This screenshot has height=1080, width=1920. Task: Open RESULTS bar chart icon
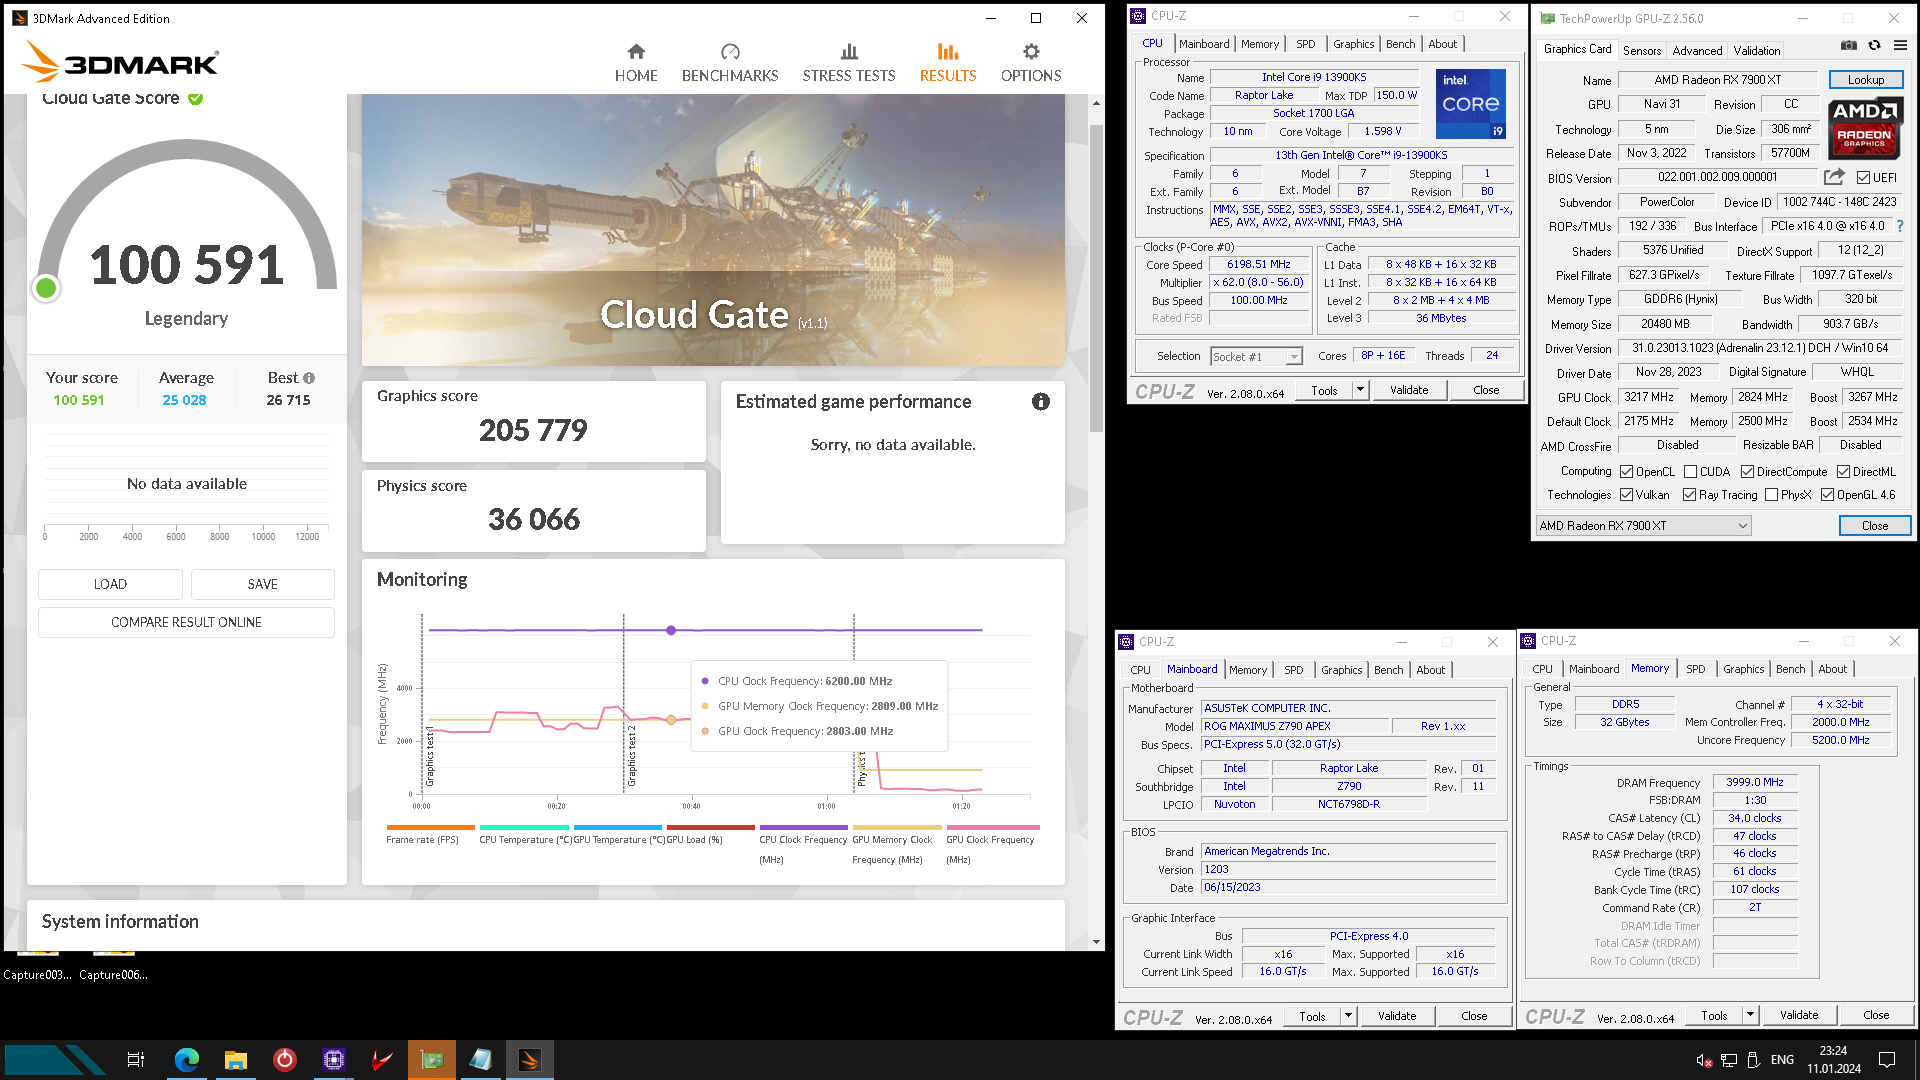[x=948, y=52]
